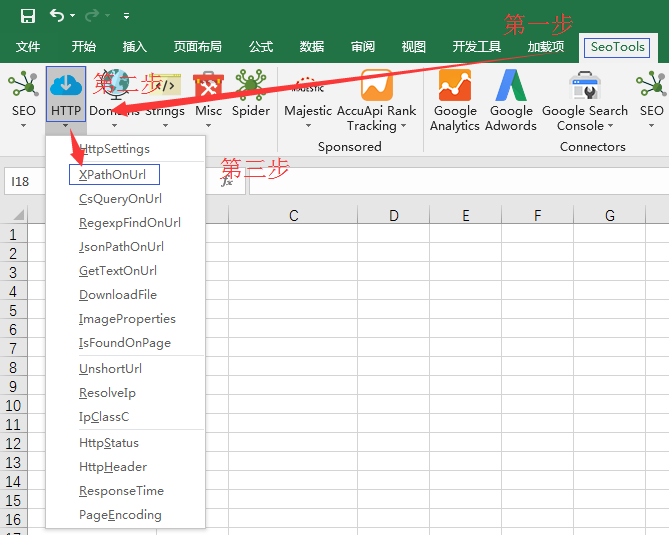
Task: Choose IsFoundOnPage from the HTTP menu
Action: click(x=125, y=343)
